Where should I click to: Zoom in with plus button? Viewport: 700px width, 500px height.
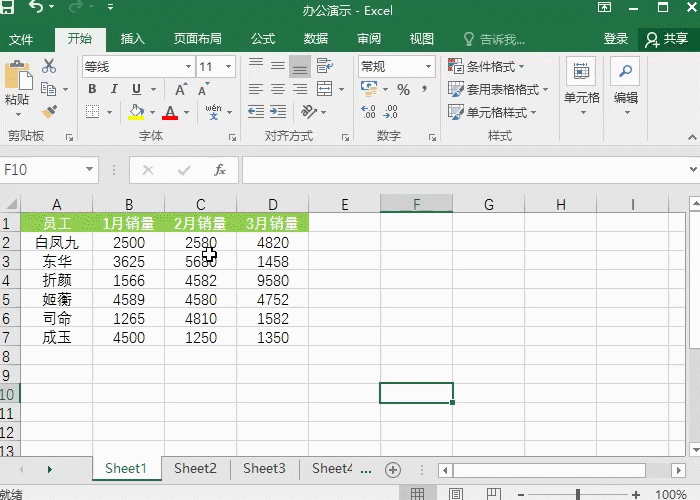[x=635, y=494]
